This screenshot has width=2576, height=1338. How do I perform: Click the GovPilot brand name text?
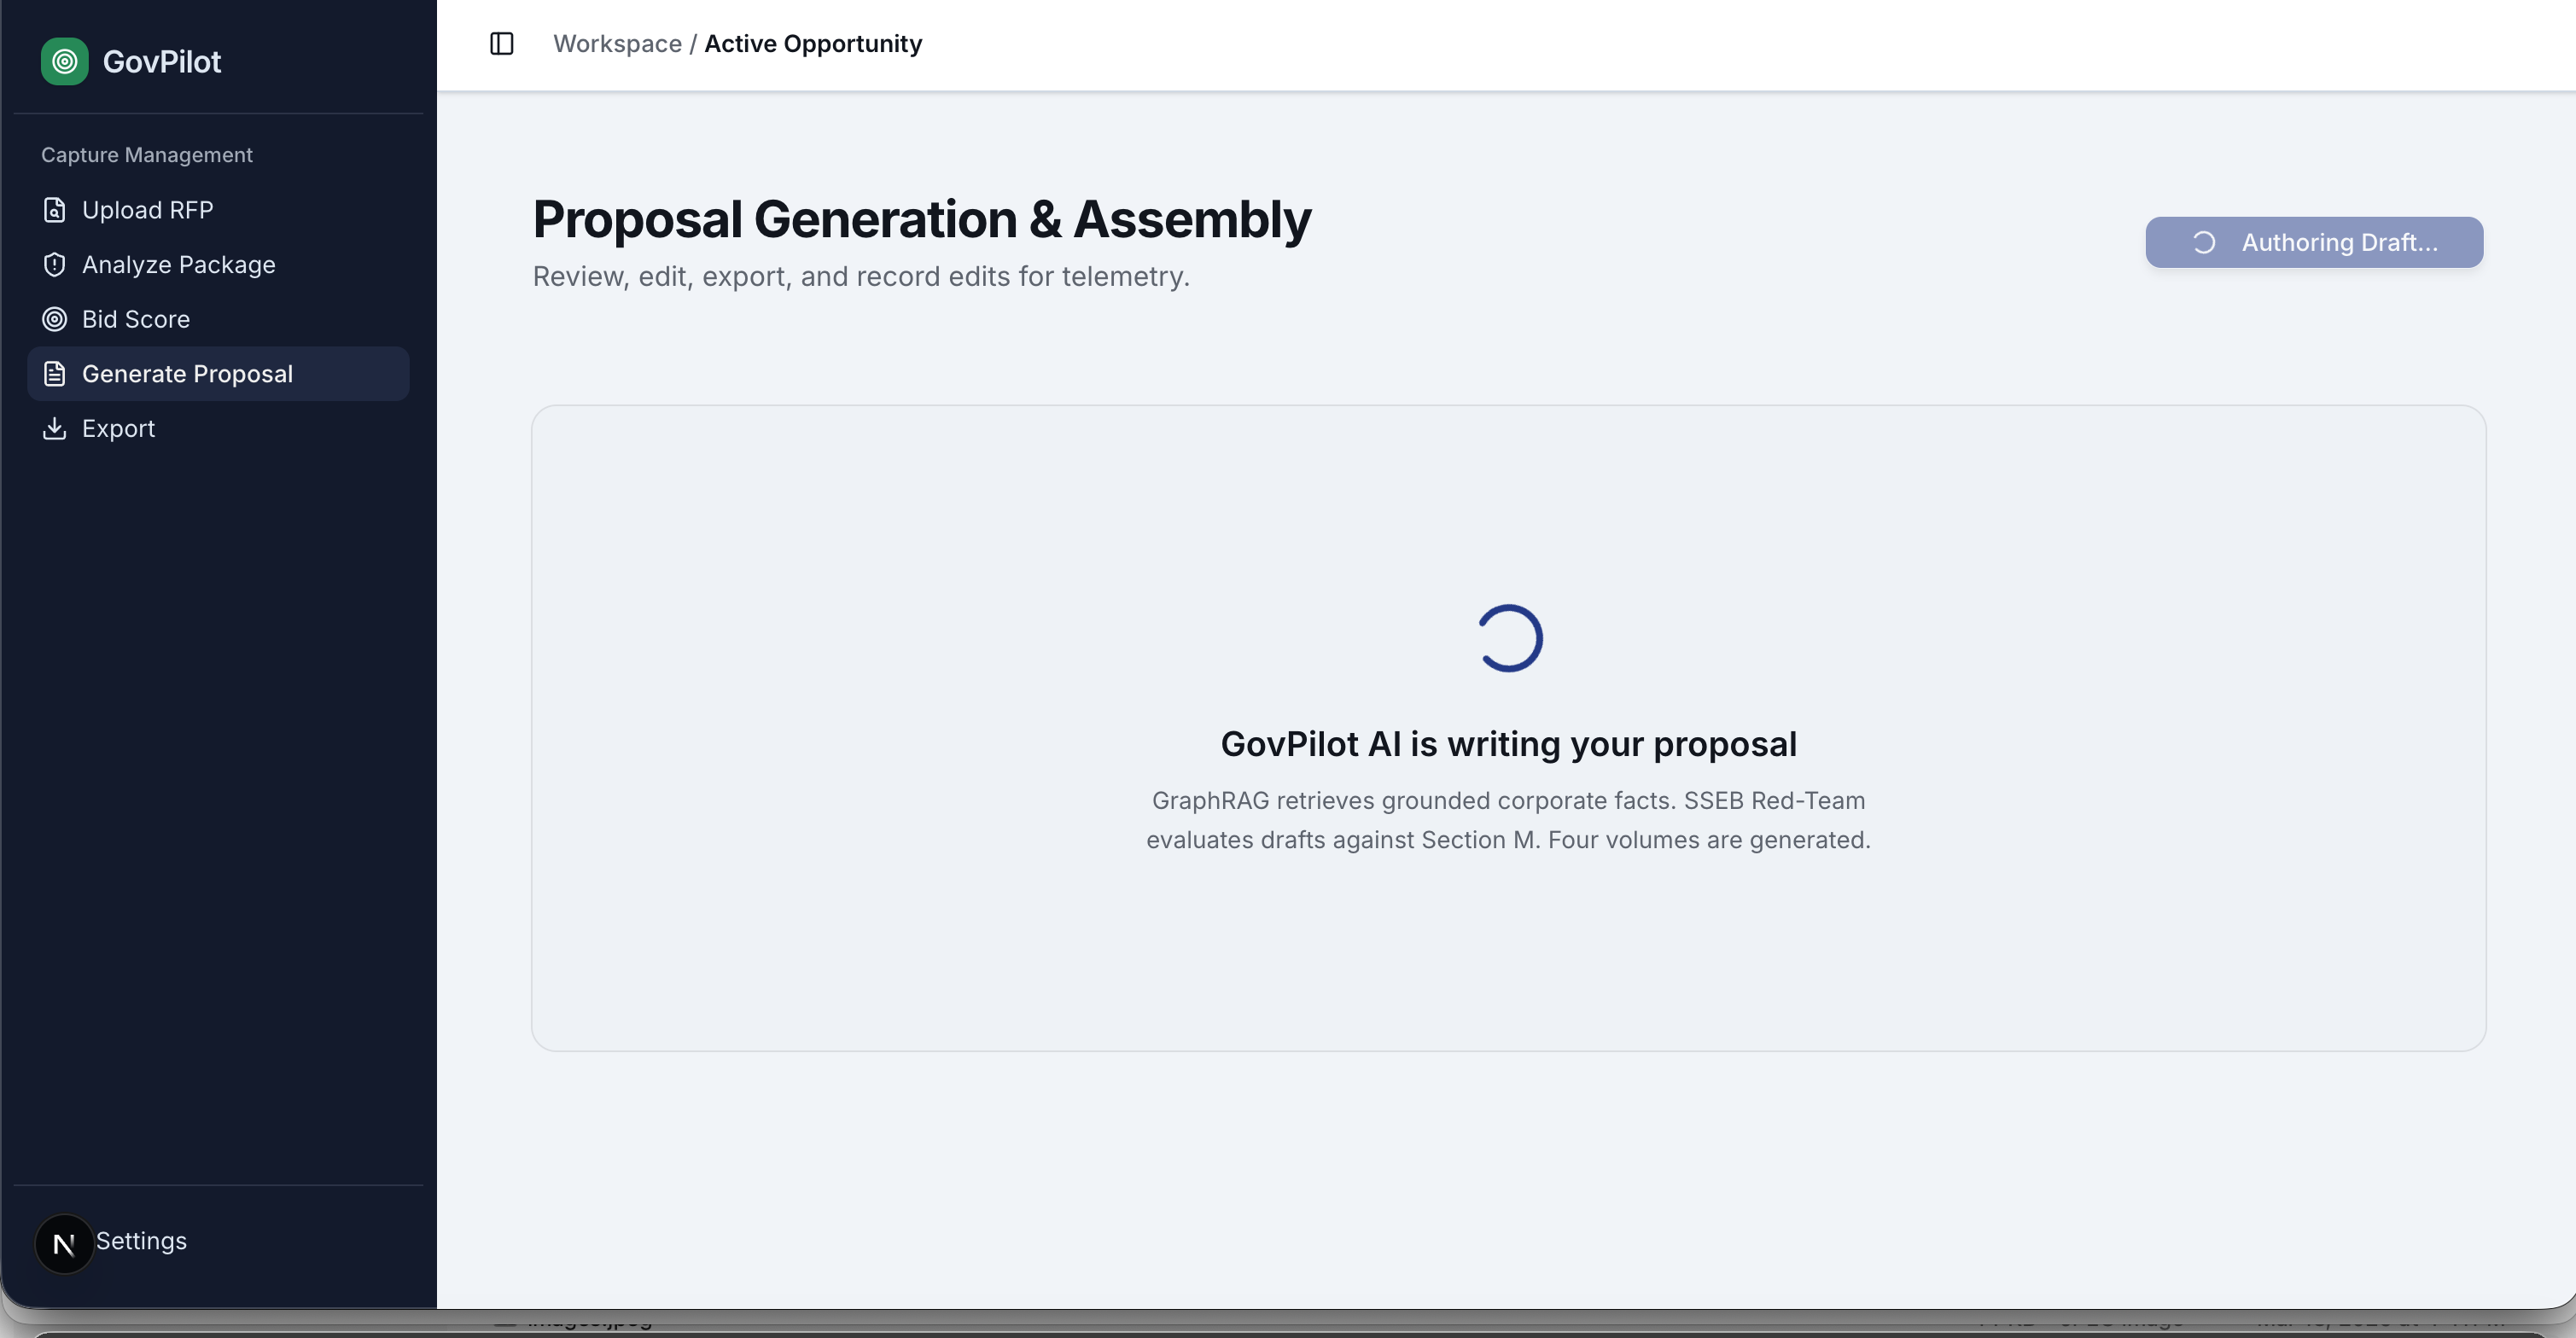pyautogui.click(x=162, y=62)
